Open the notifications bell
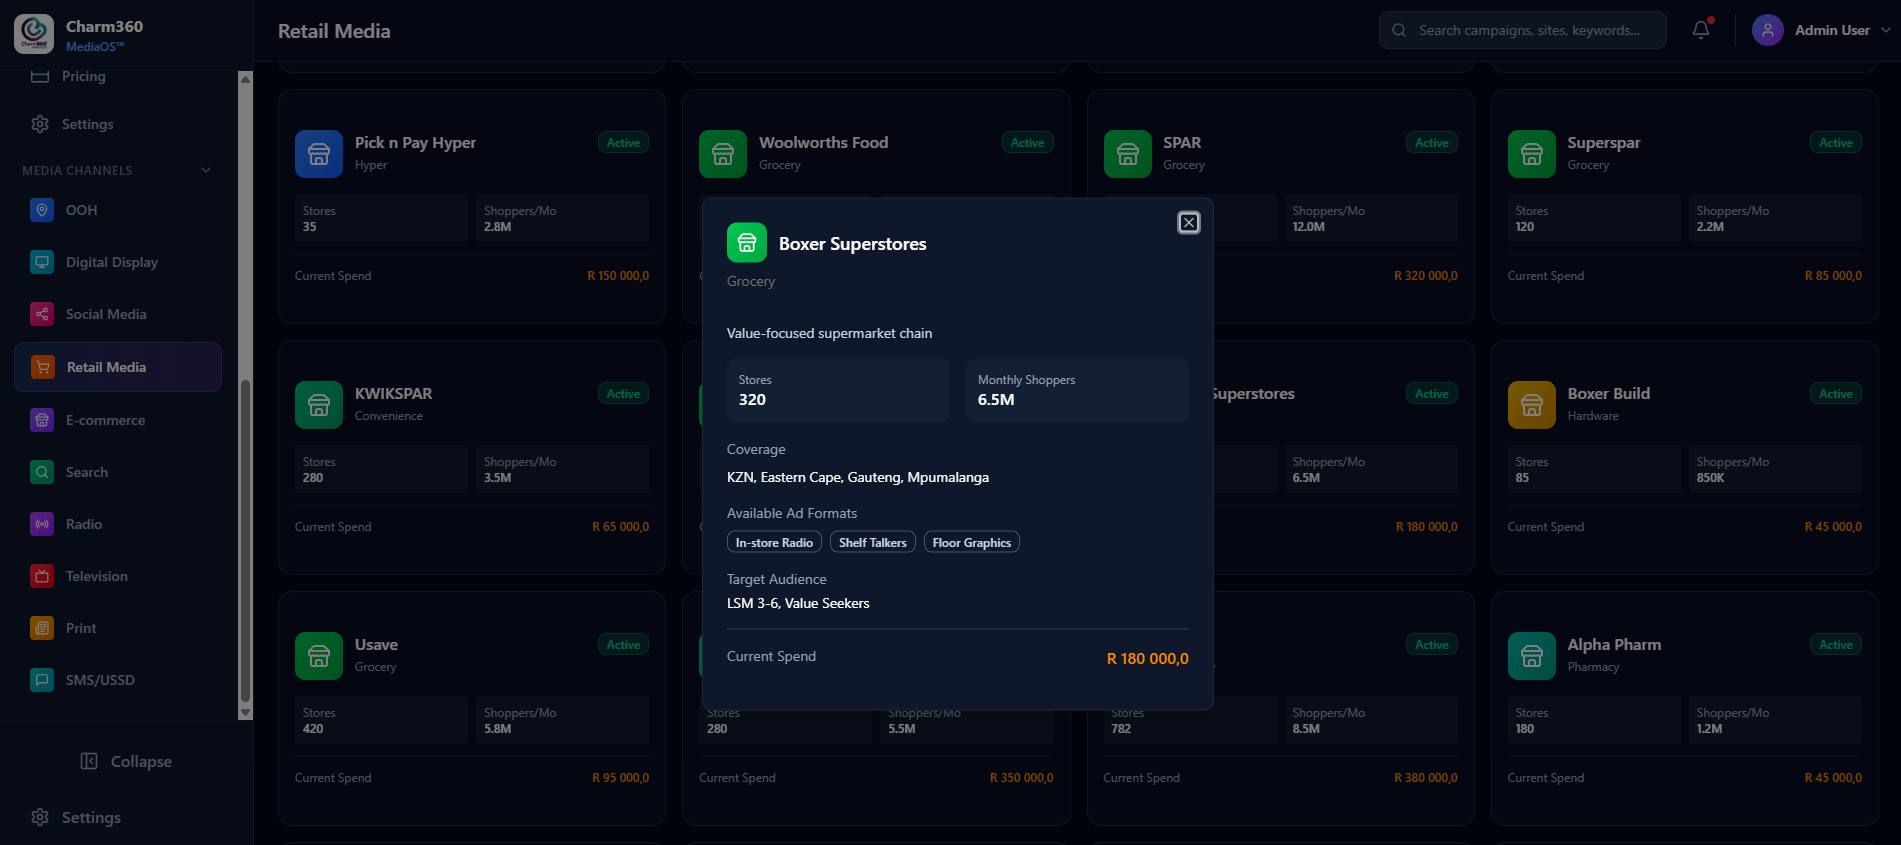 click(x=1701, y=30)
